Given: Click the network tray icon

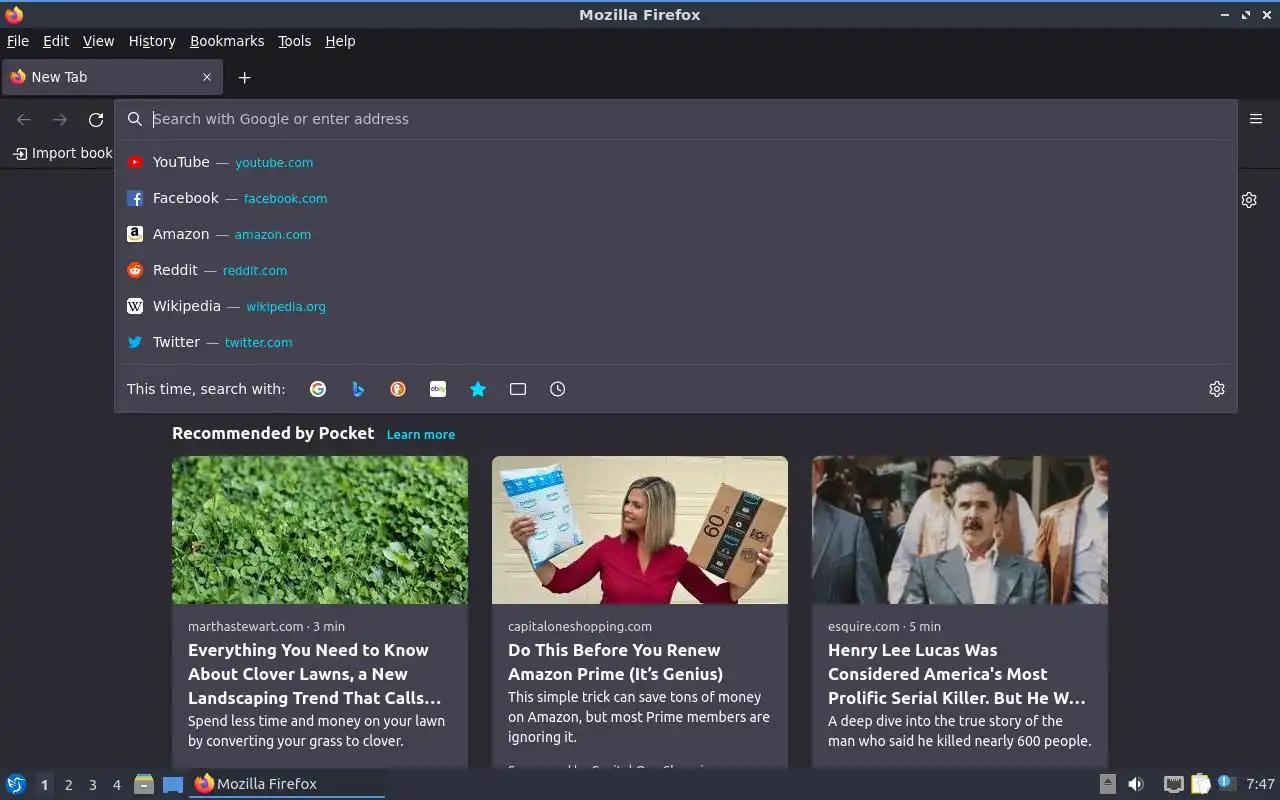Looking at the screenshot, I should click(x=1174, y=784).
